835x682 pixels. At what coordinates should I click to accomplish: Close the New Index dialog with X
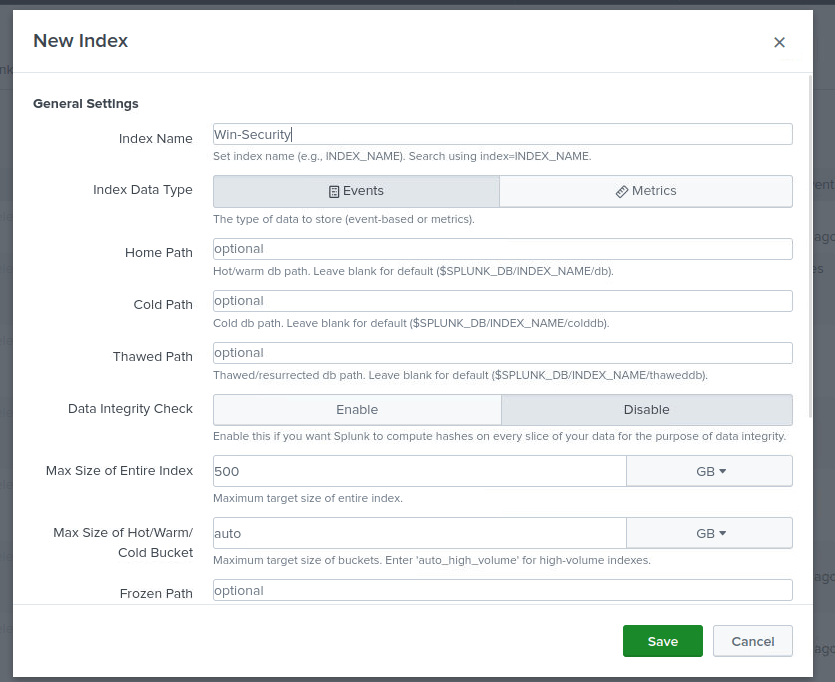[x=779, y=42]
